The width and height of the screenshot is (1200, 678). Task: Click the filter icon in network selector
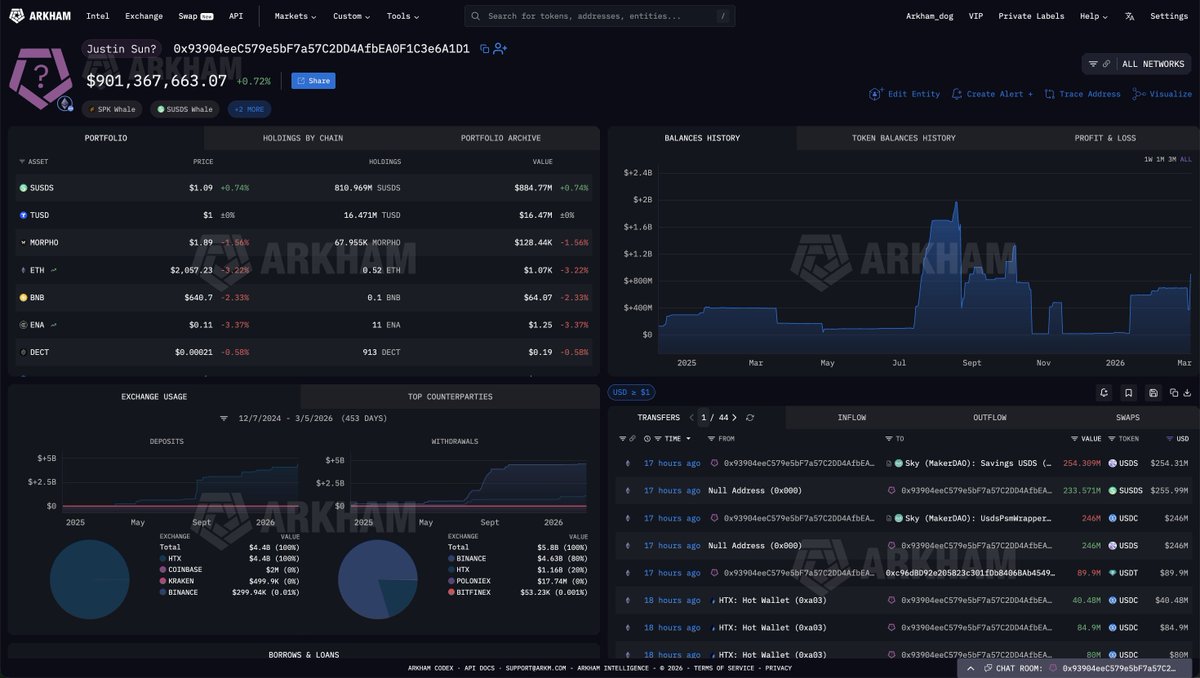[x=1093, y=64]
